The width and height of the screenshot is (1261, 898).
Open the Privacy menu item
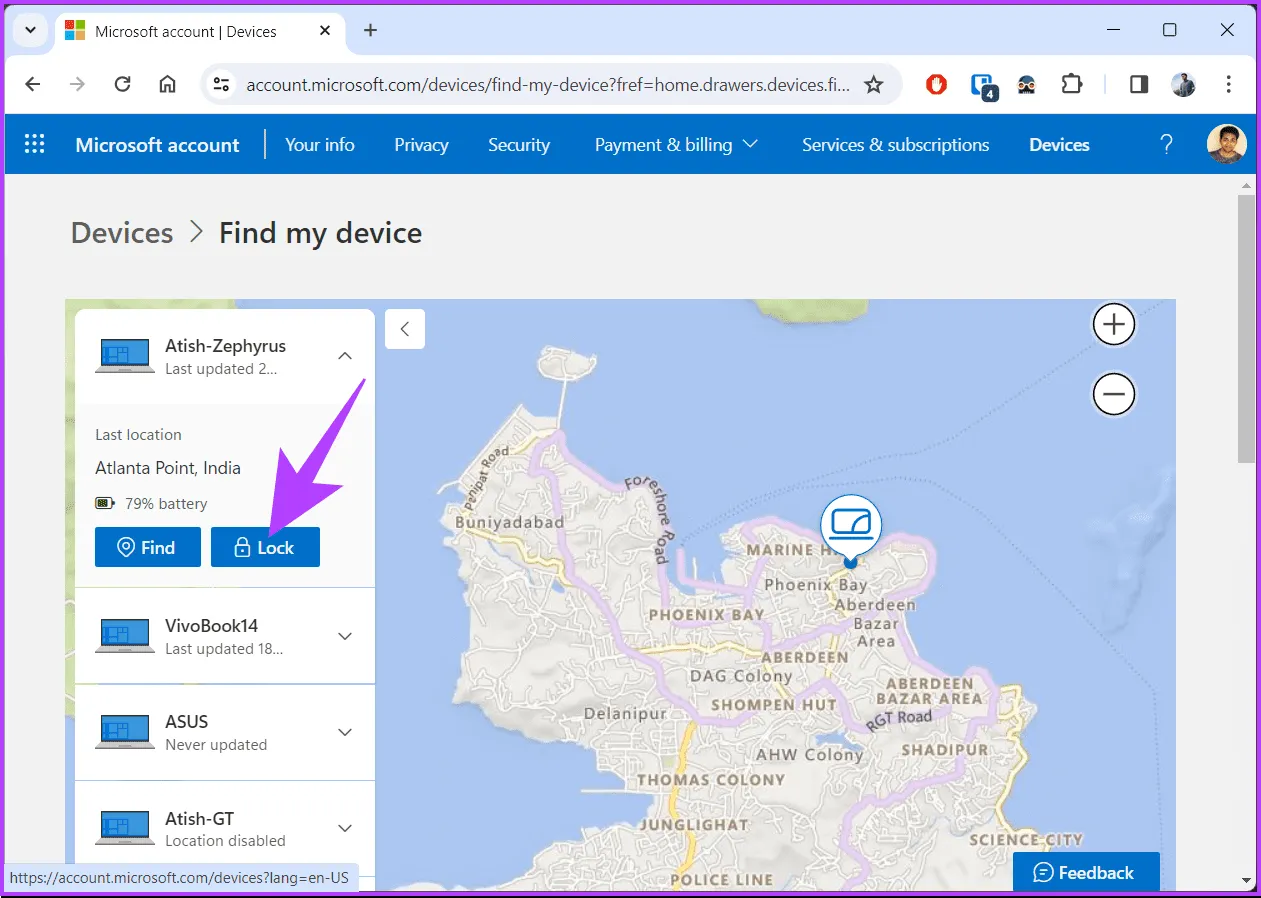coord(421,145)
